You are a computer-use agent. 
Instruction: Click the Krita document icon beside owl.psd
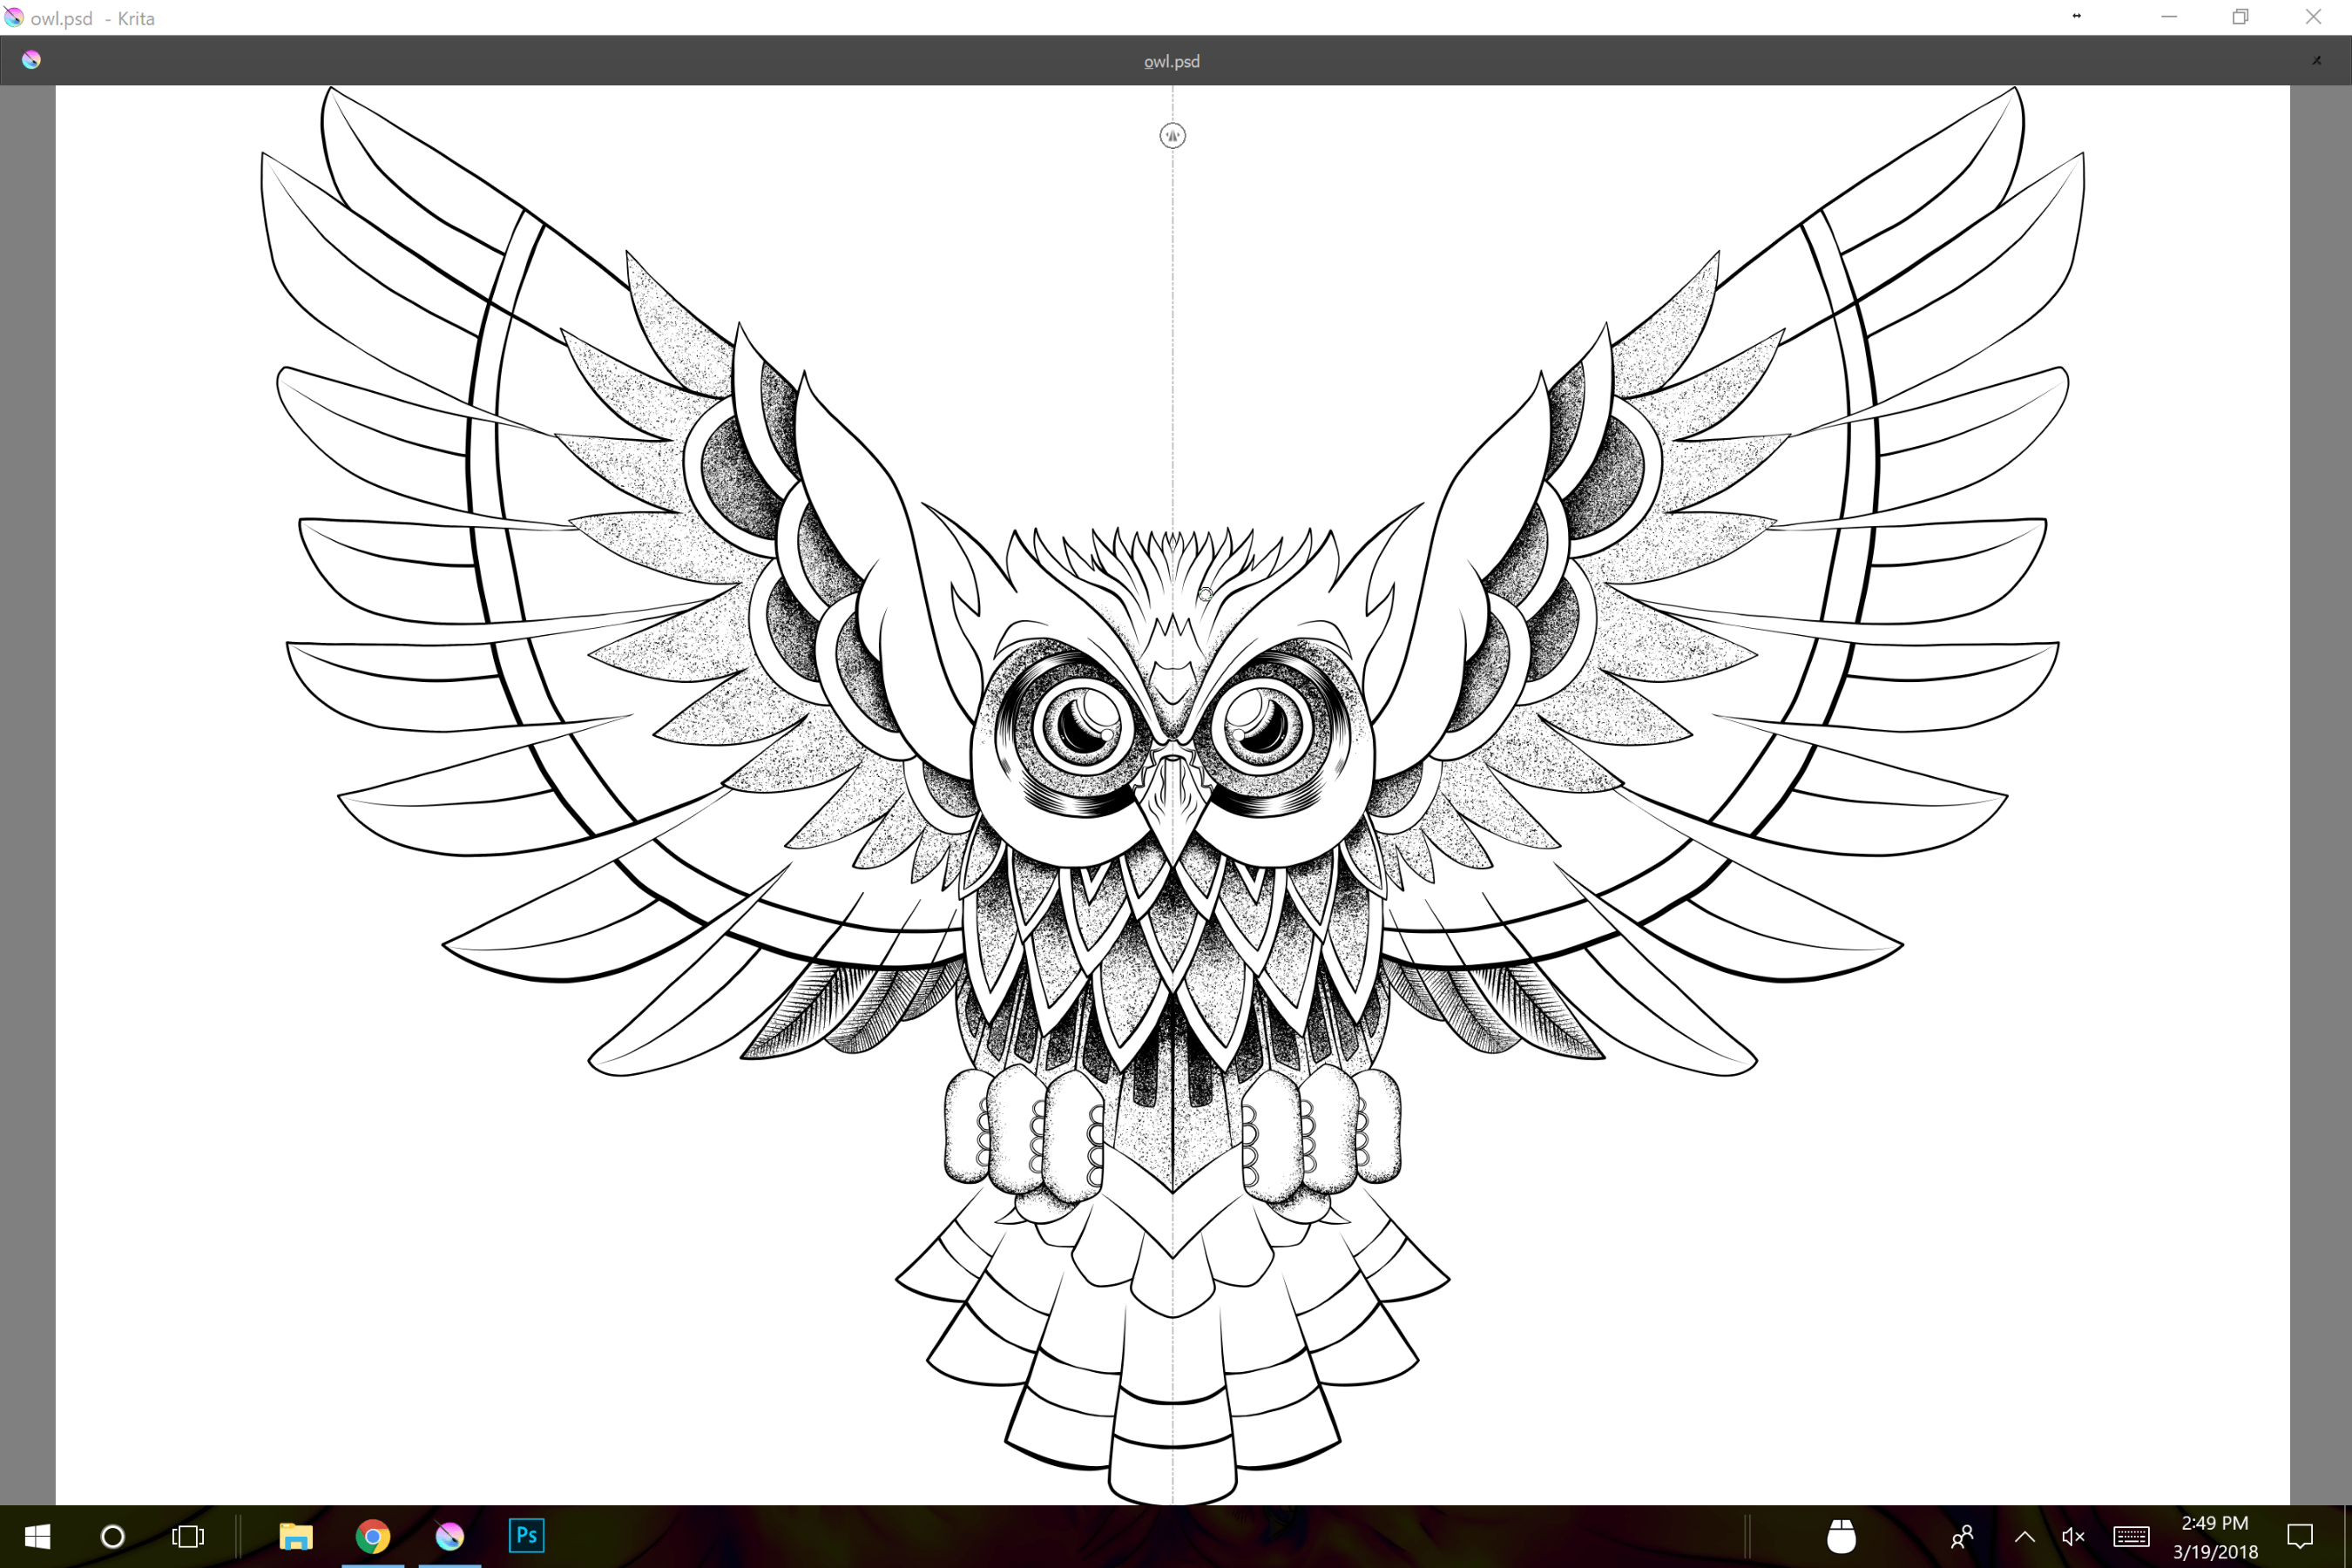coord(31,60)
